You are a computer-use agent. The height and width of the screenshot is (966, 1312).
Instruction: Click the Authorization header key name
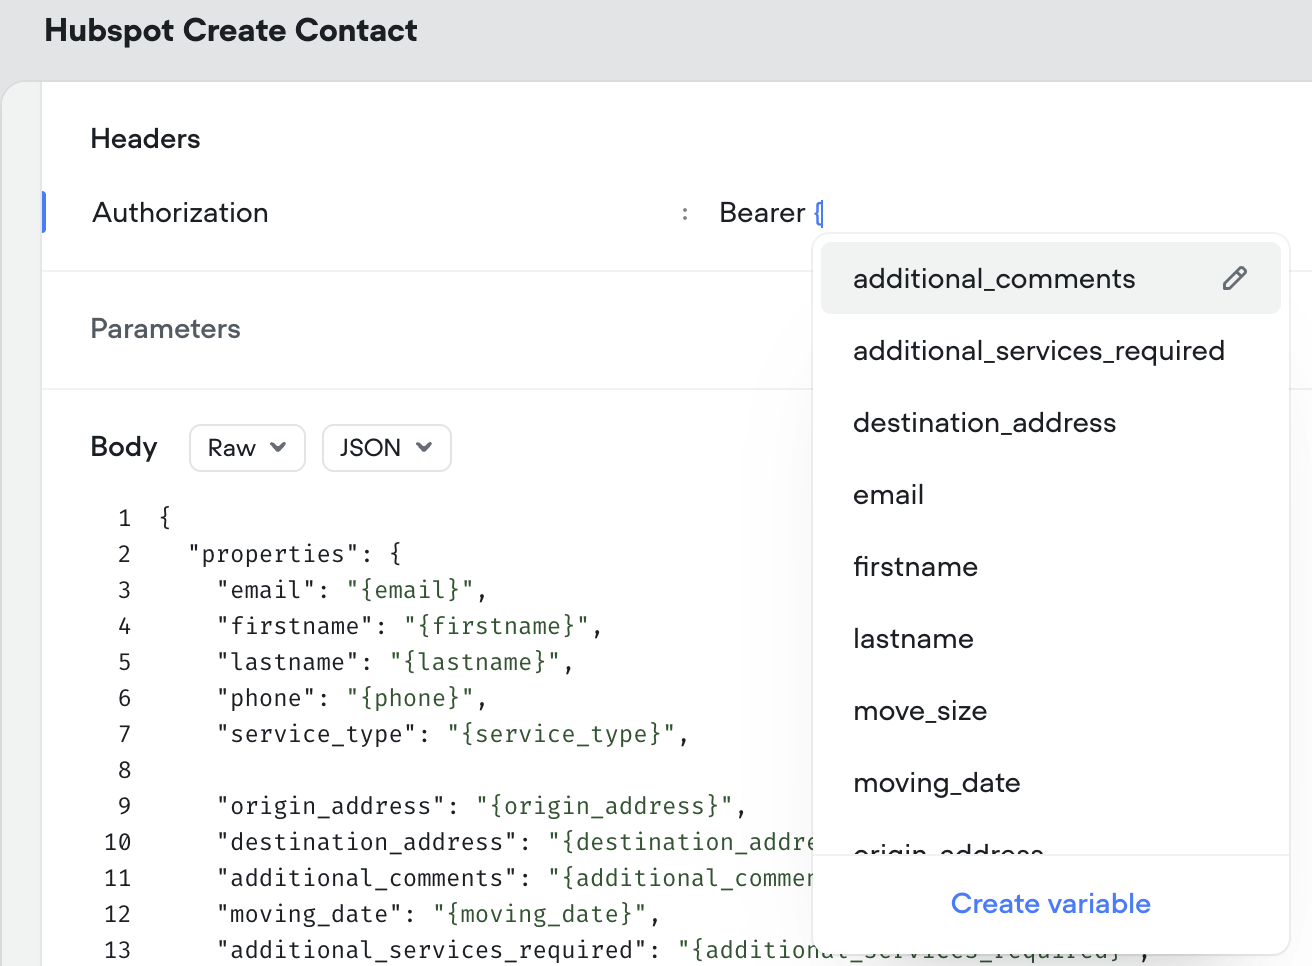coord(180,213)
